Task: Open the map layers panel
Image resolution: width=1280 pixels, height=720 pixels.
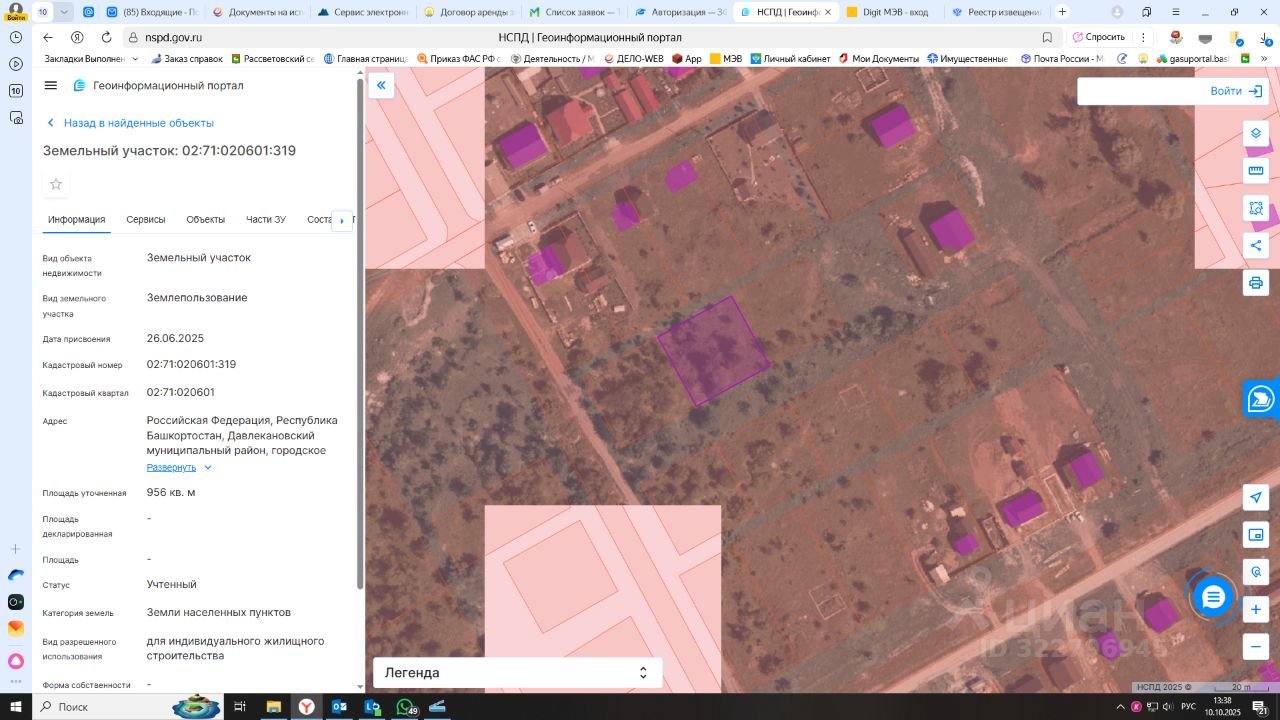Action: click(x=1256, y=134)
